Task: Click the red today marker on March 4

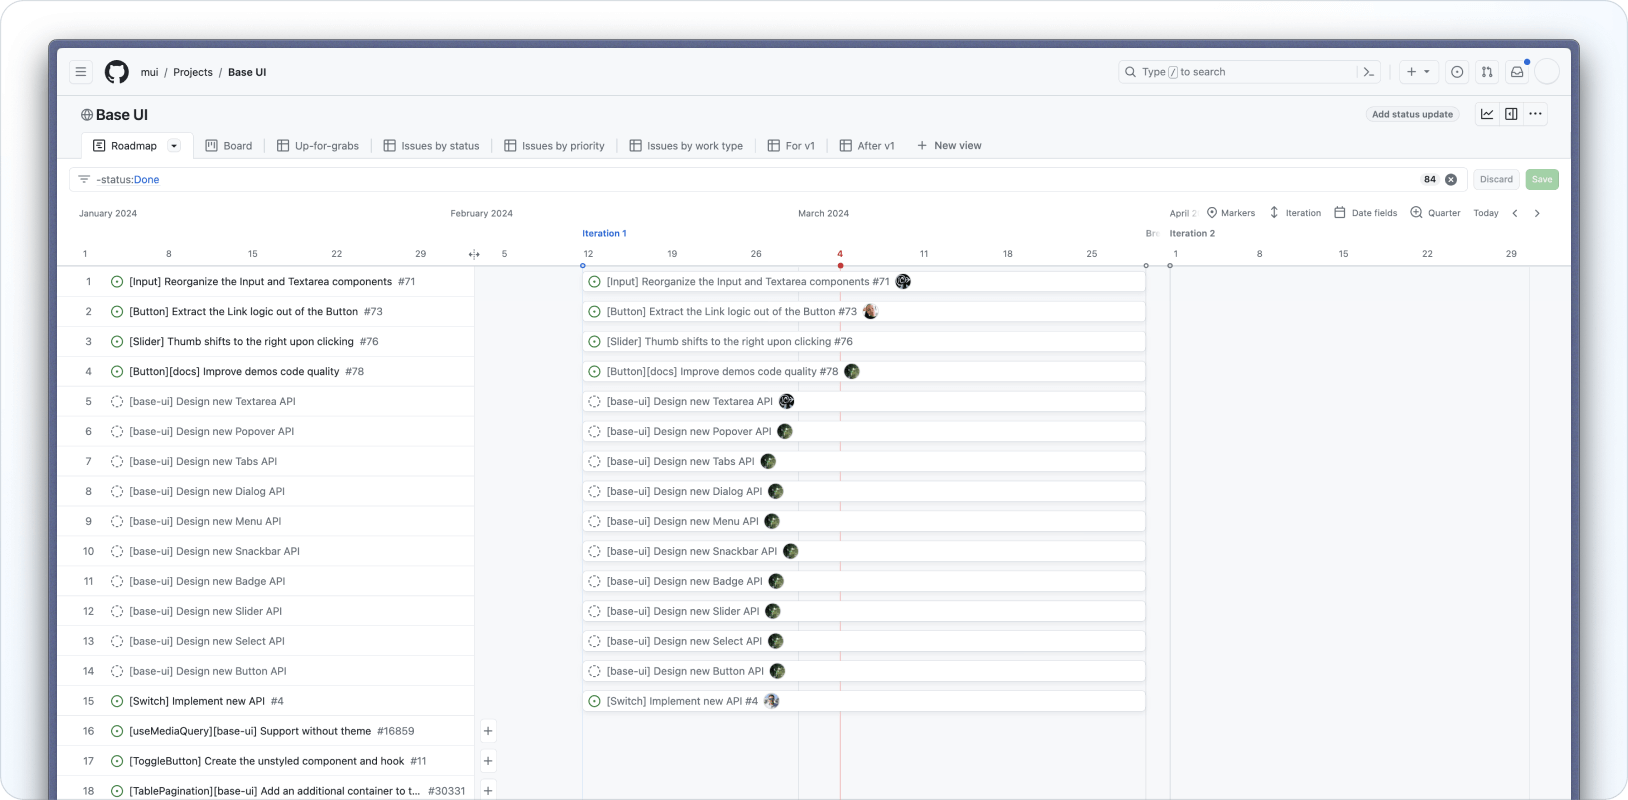Action: point(840,265)
